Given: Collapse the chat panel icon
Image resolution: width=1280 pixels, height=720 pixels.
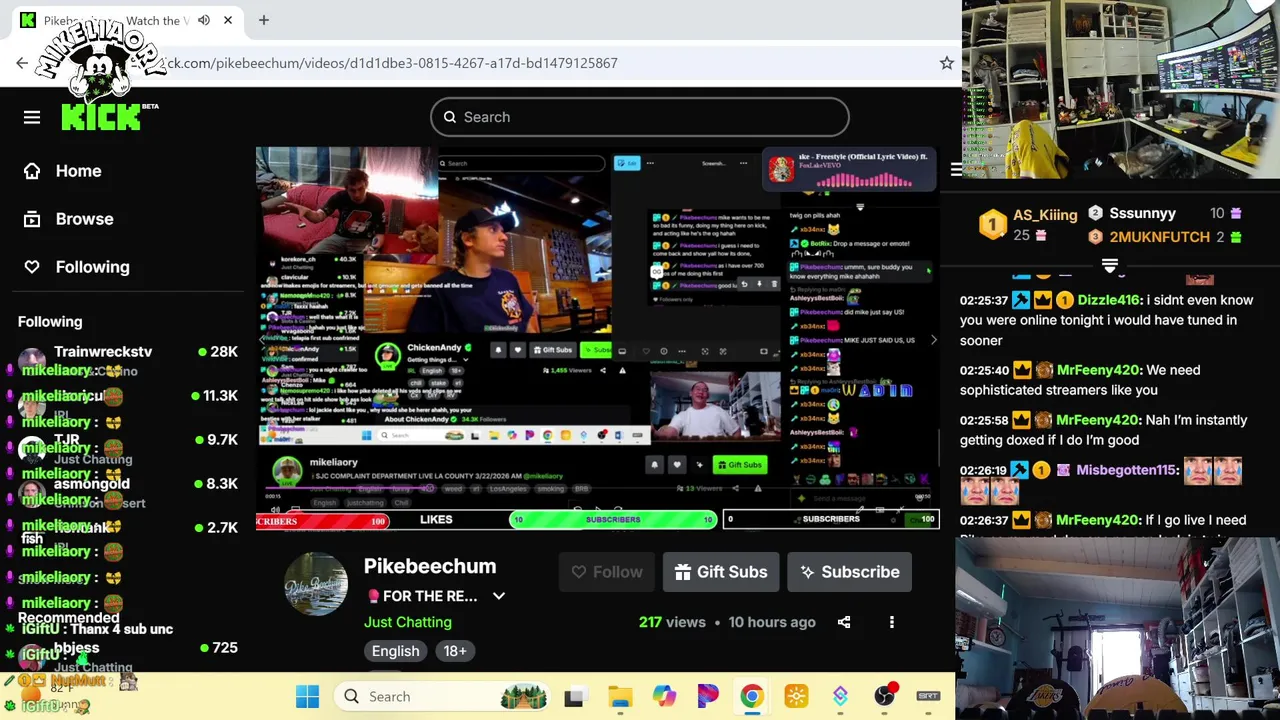Looking at the screenshot, I should (956, 170).
